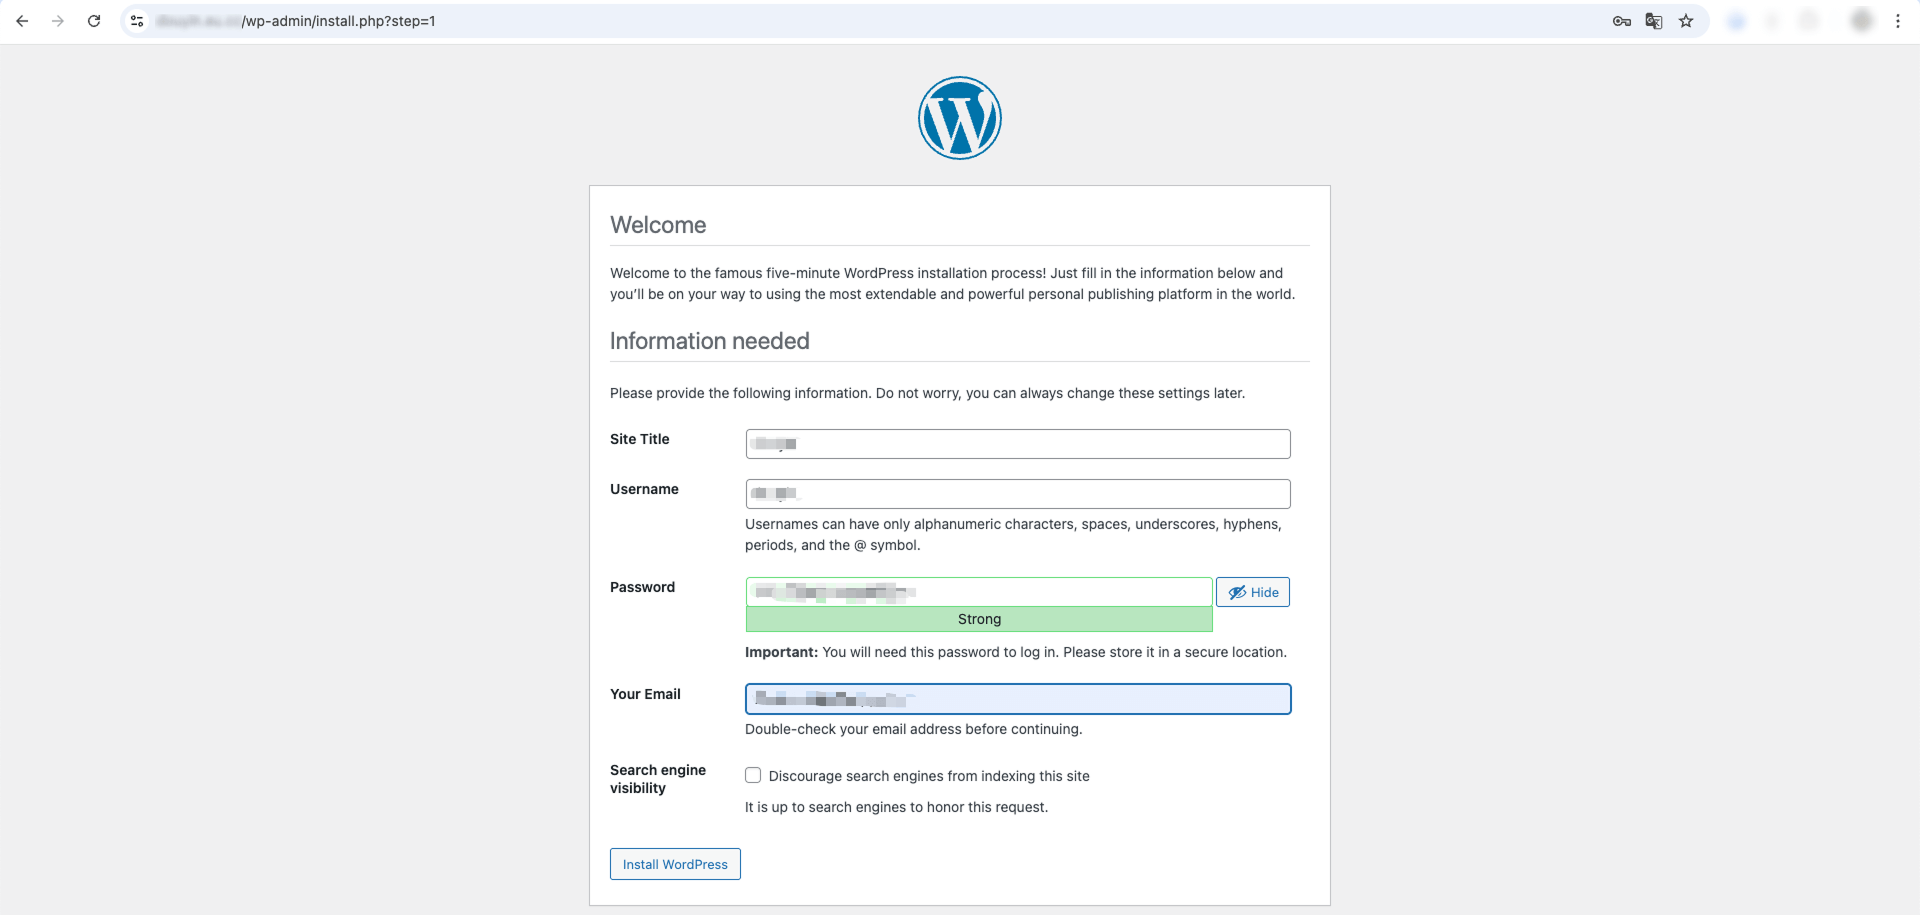The height and width of the screenshot is (915, 1920).
Task: Click into the Your Email field
Action: (1018, 699)
